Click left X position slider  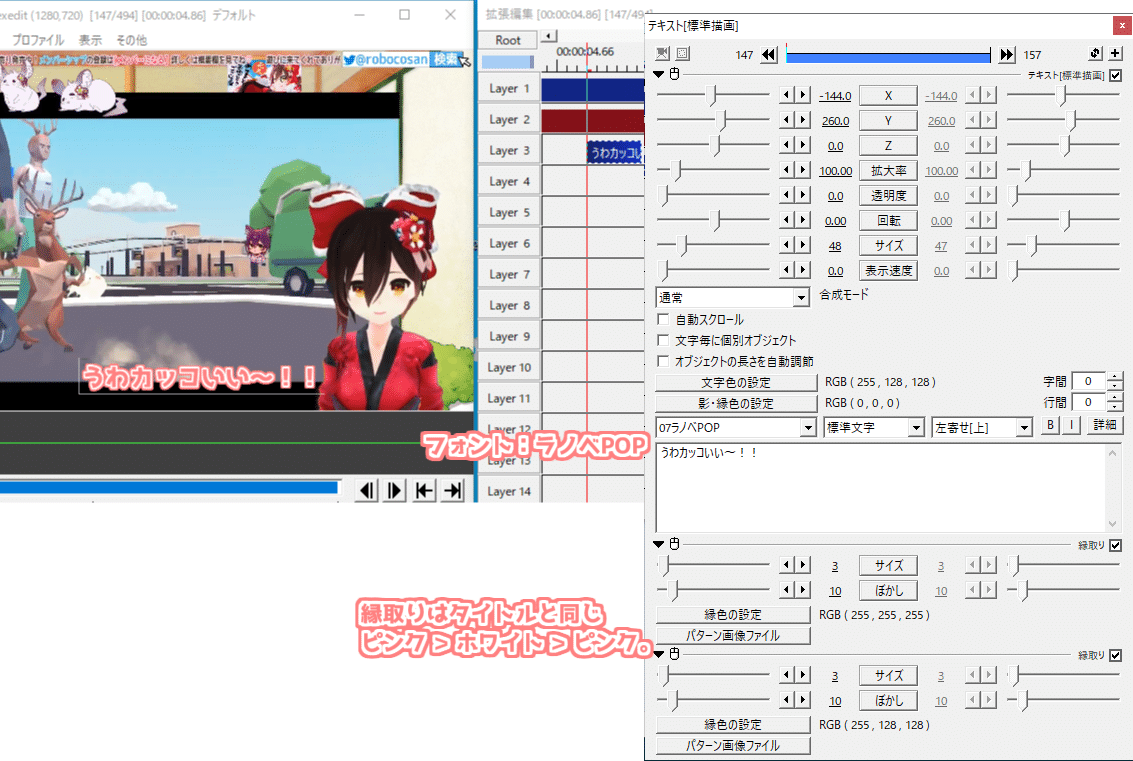[x=713, y=95]
